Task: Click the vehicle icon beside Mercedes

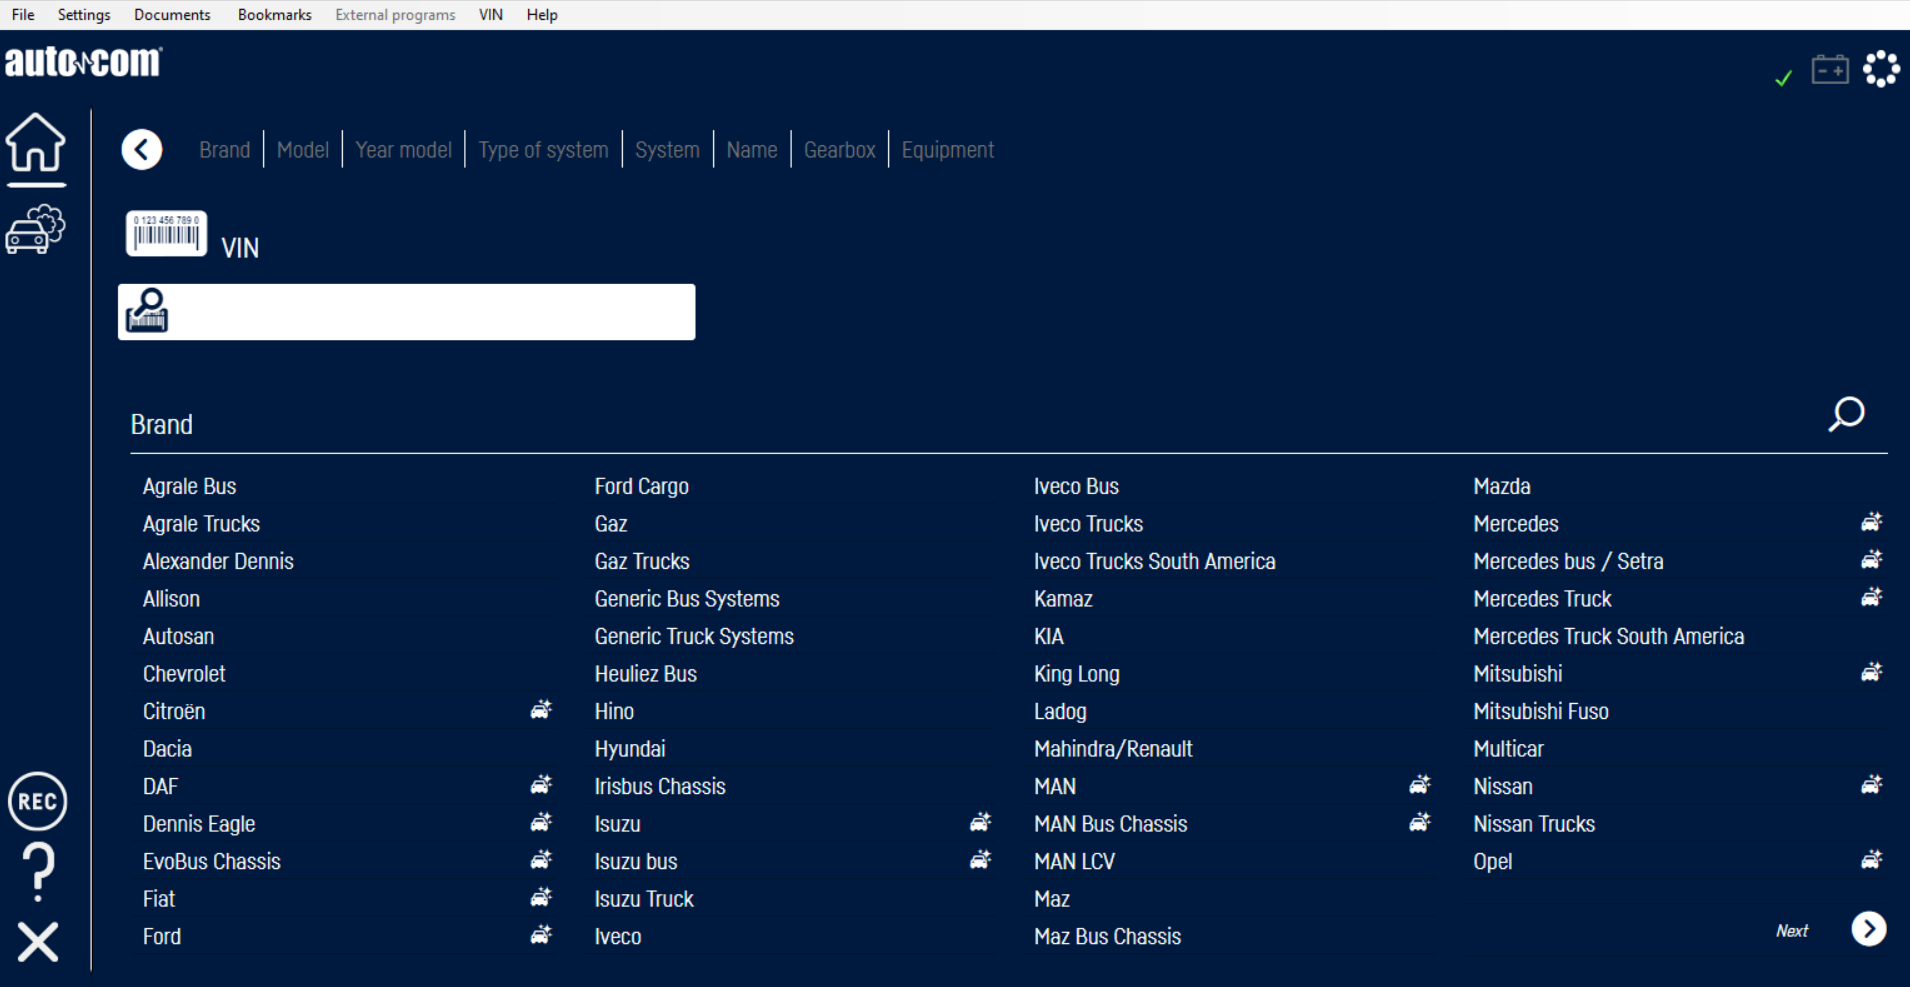Action: click(1872, 522)
